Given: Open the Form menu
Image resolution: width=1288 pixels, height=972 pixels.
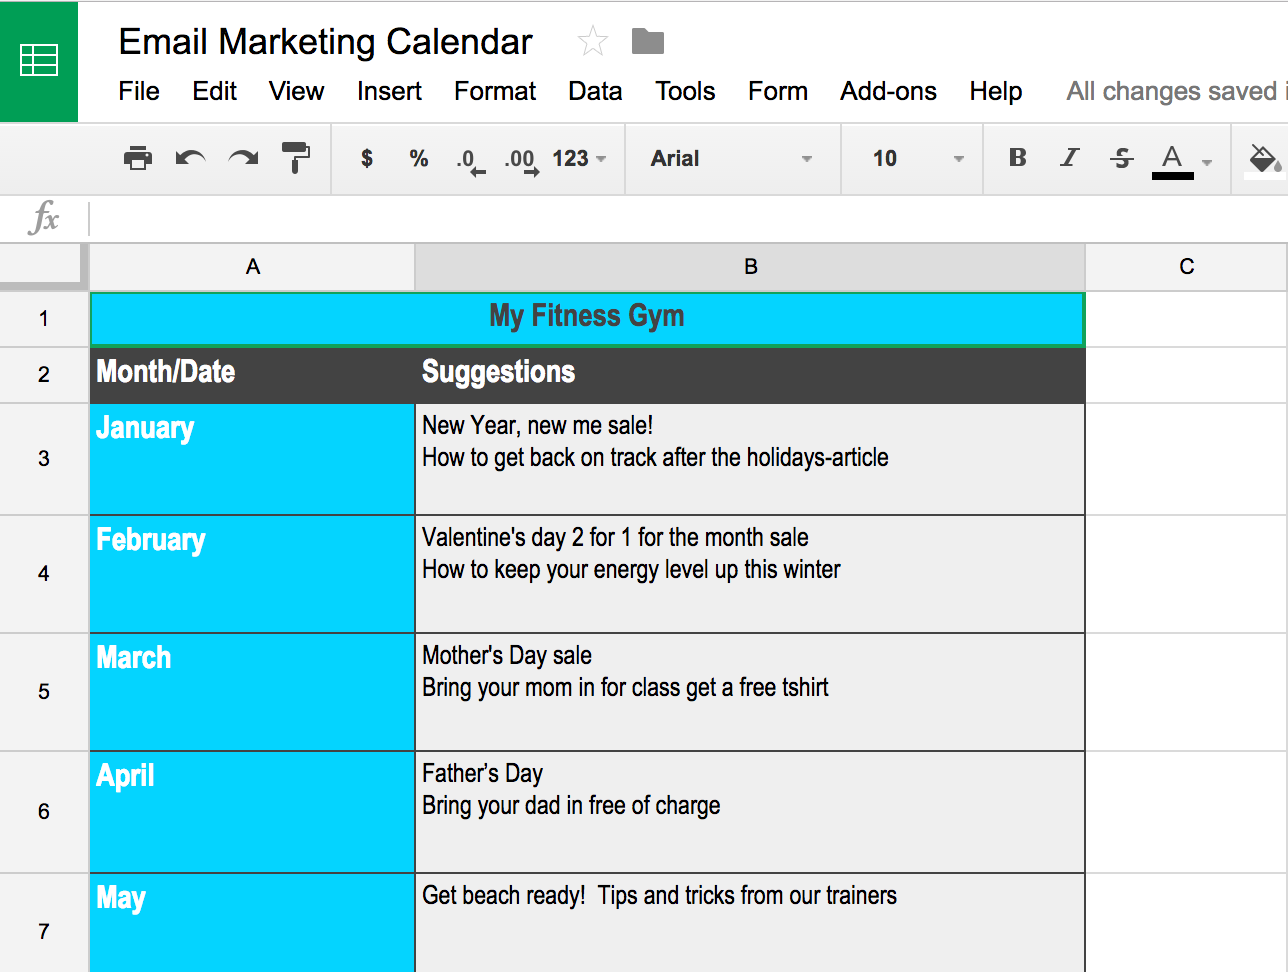Looking at the screenshot, I should point(778,91).
